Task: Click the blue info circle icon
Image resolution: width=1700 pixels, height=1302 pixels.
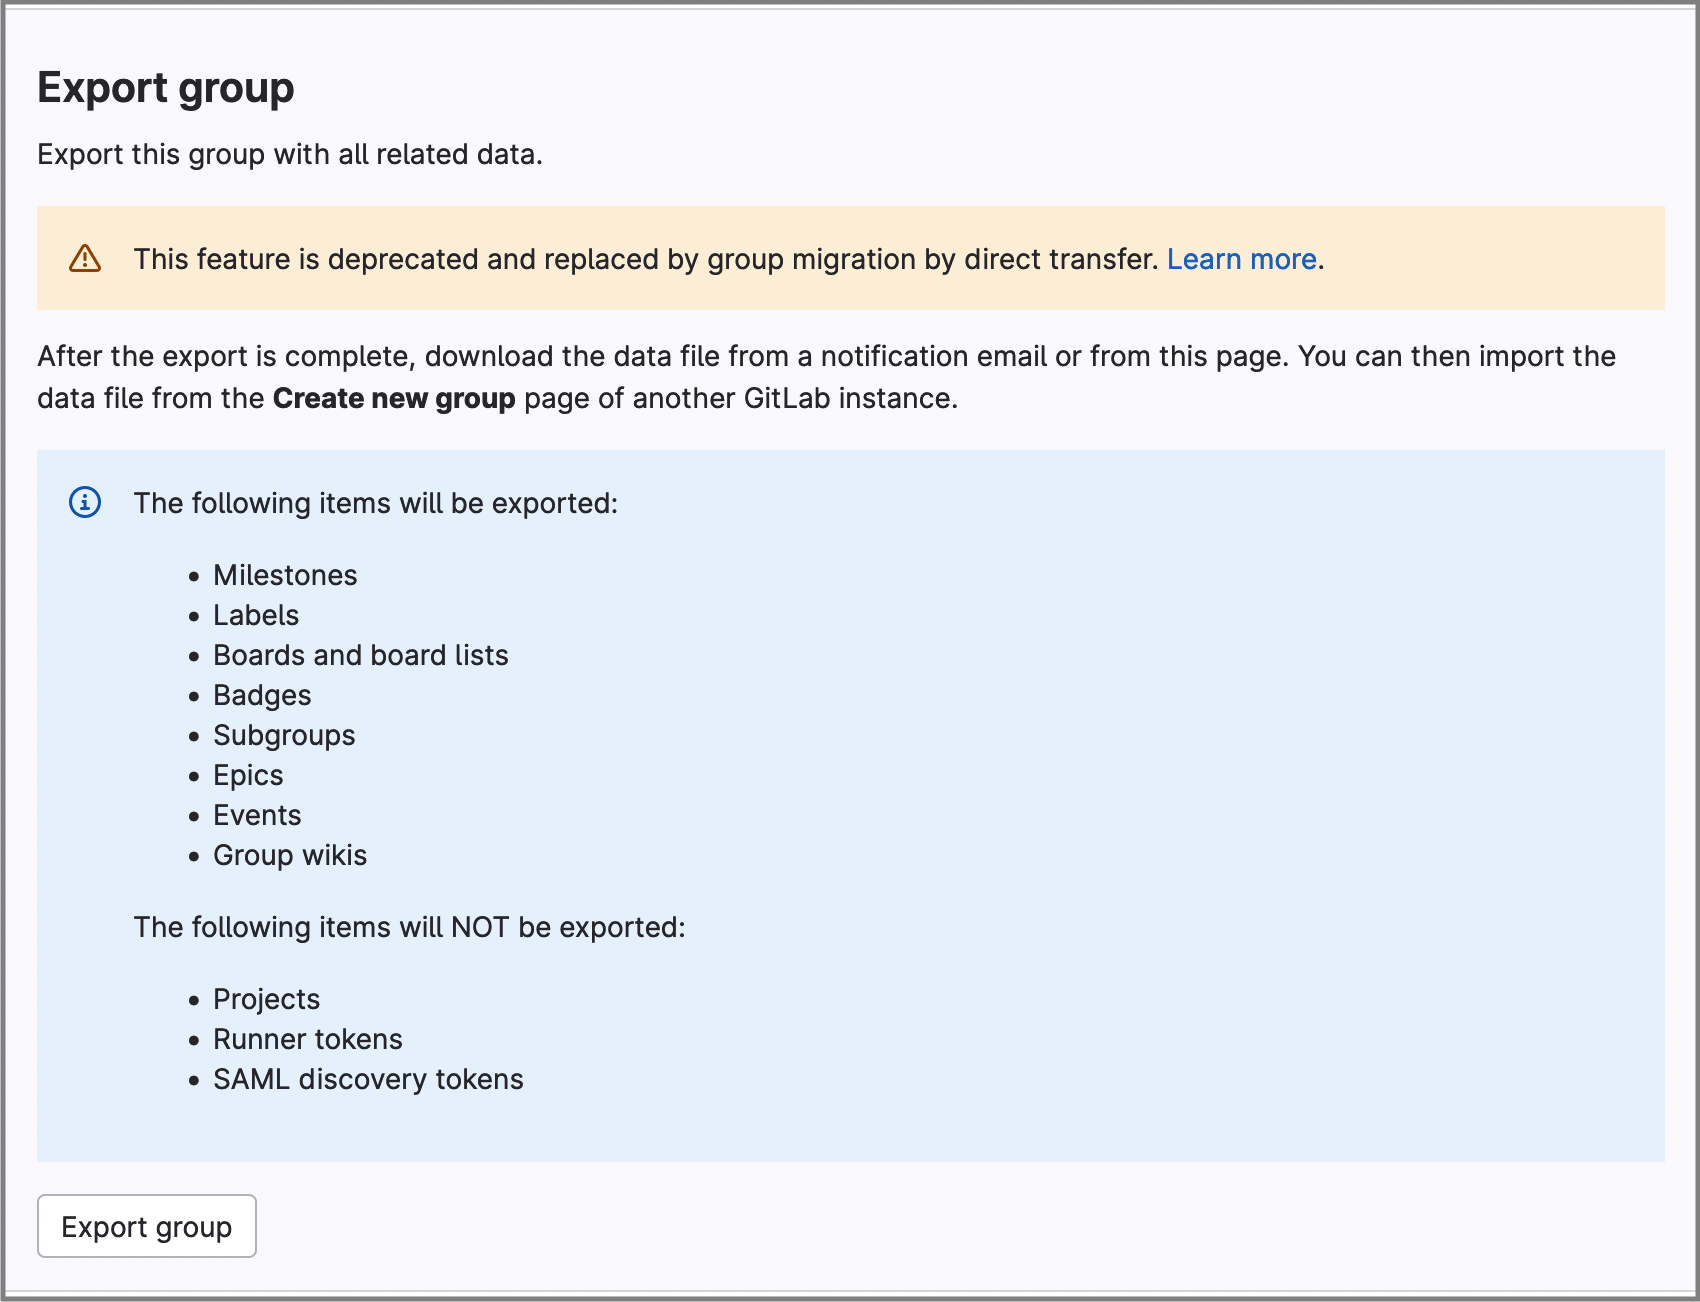Action: [85, 502]
